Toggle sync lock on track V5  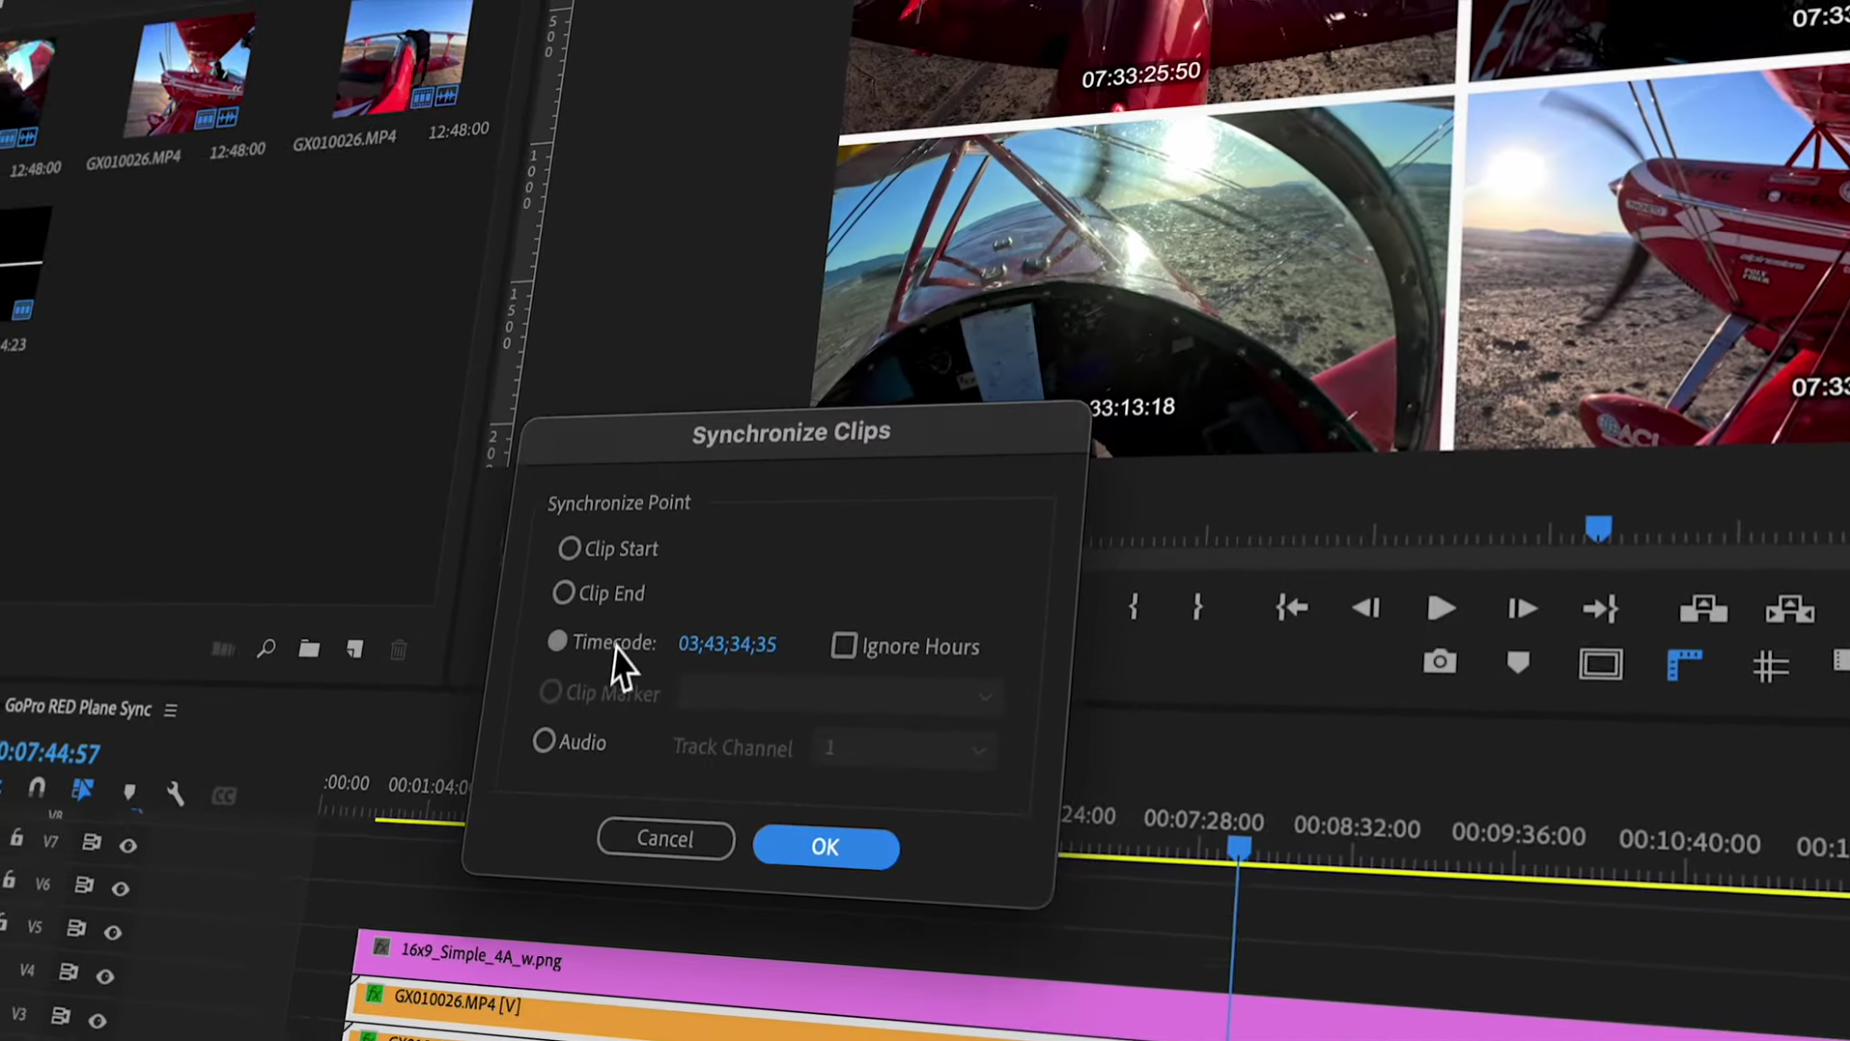[x=76, y=929]
